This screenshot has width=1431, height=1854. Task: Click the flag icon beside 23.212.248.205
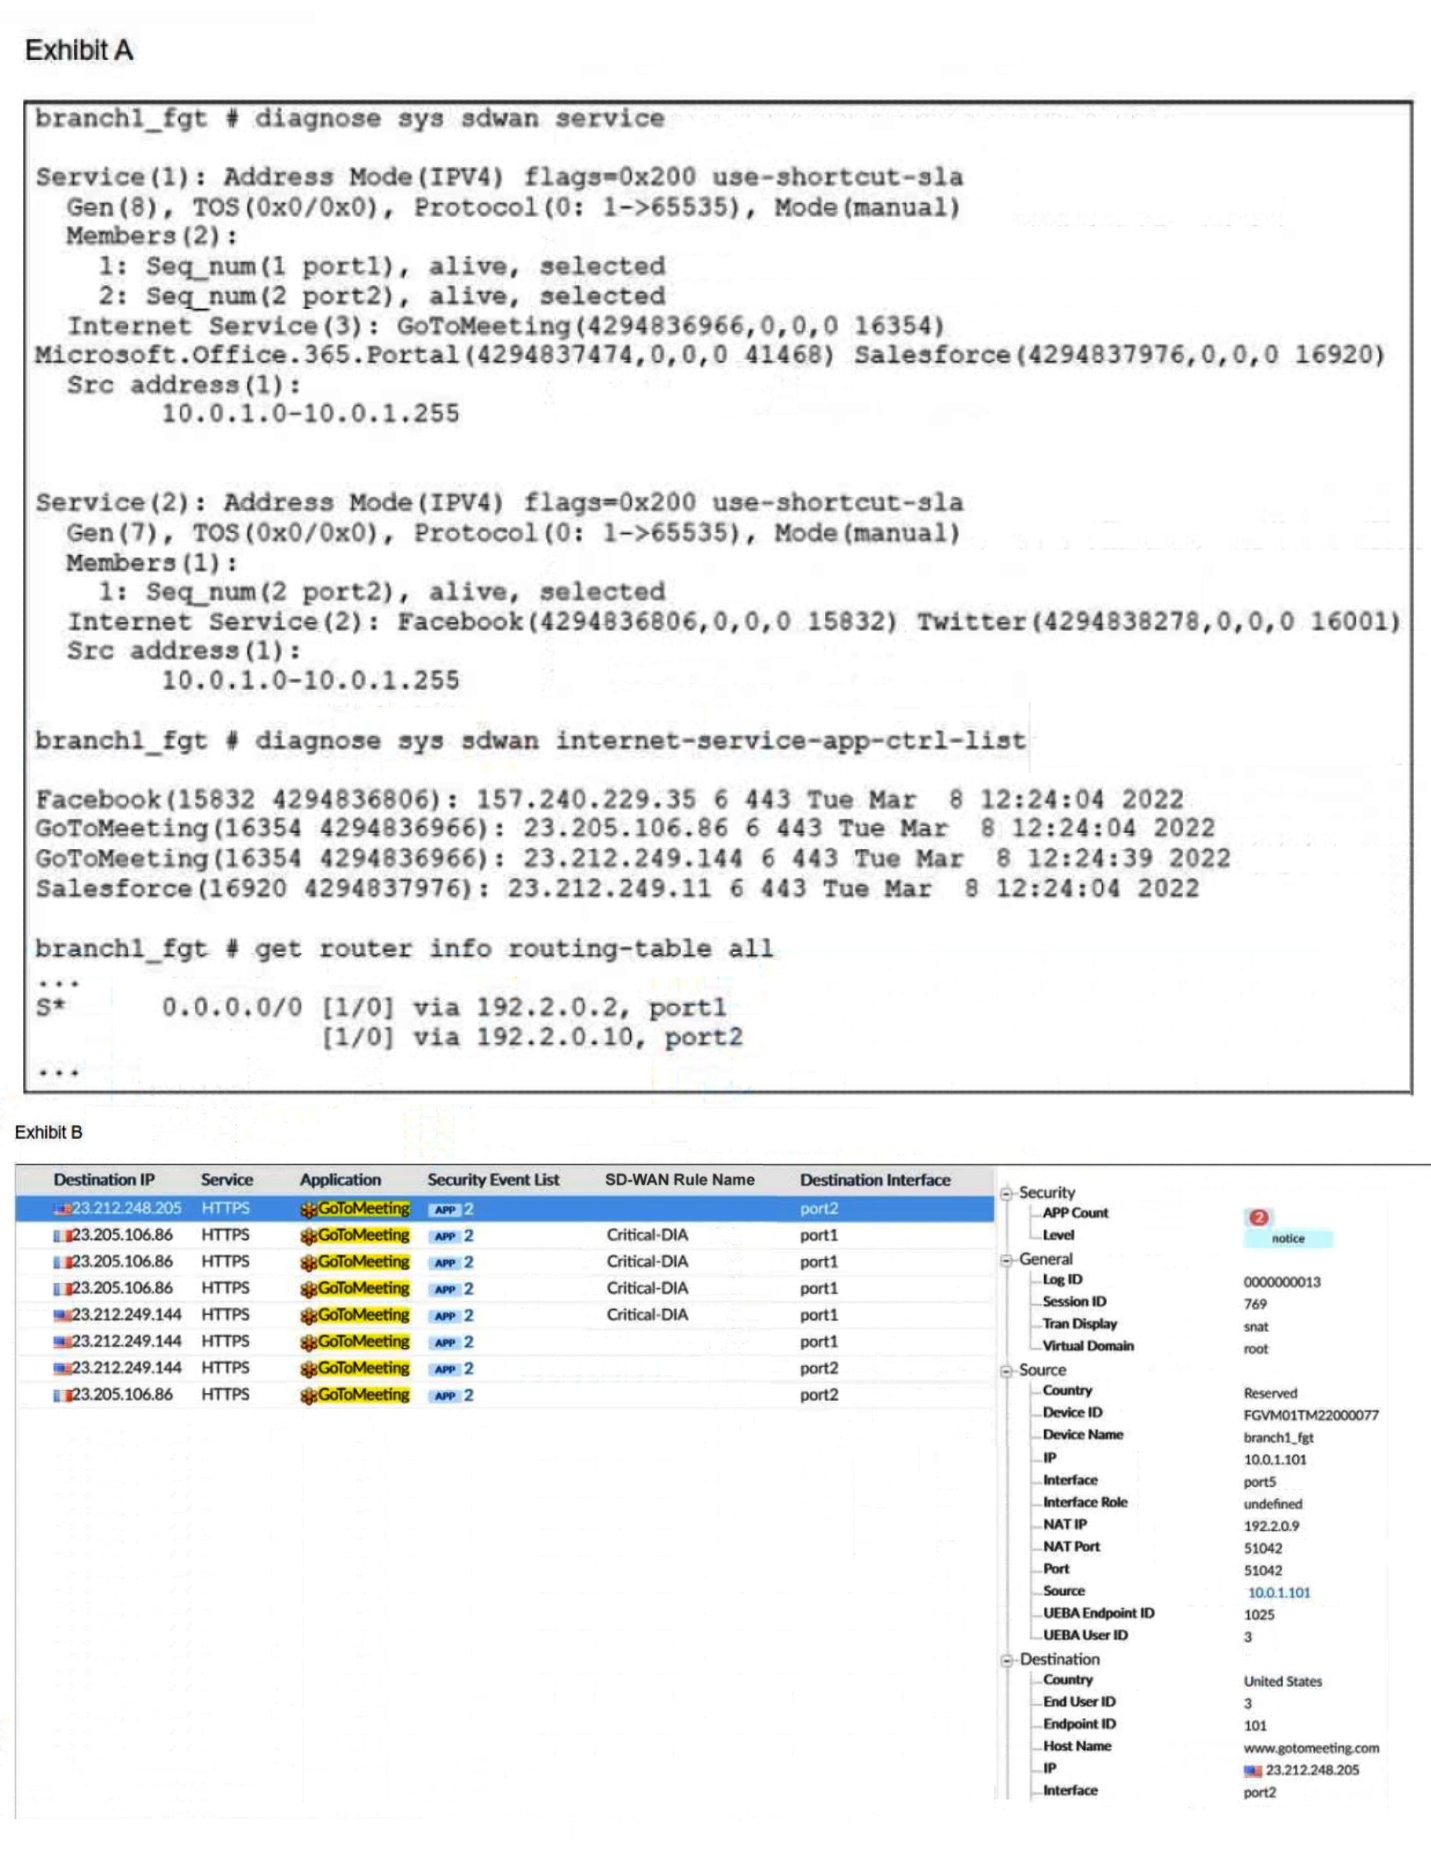[x=62, y=1209]
